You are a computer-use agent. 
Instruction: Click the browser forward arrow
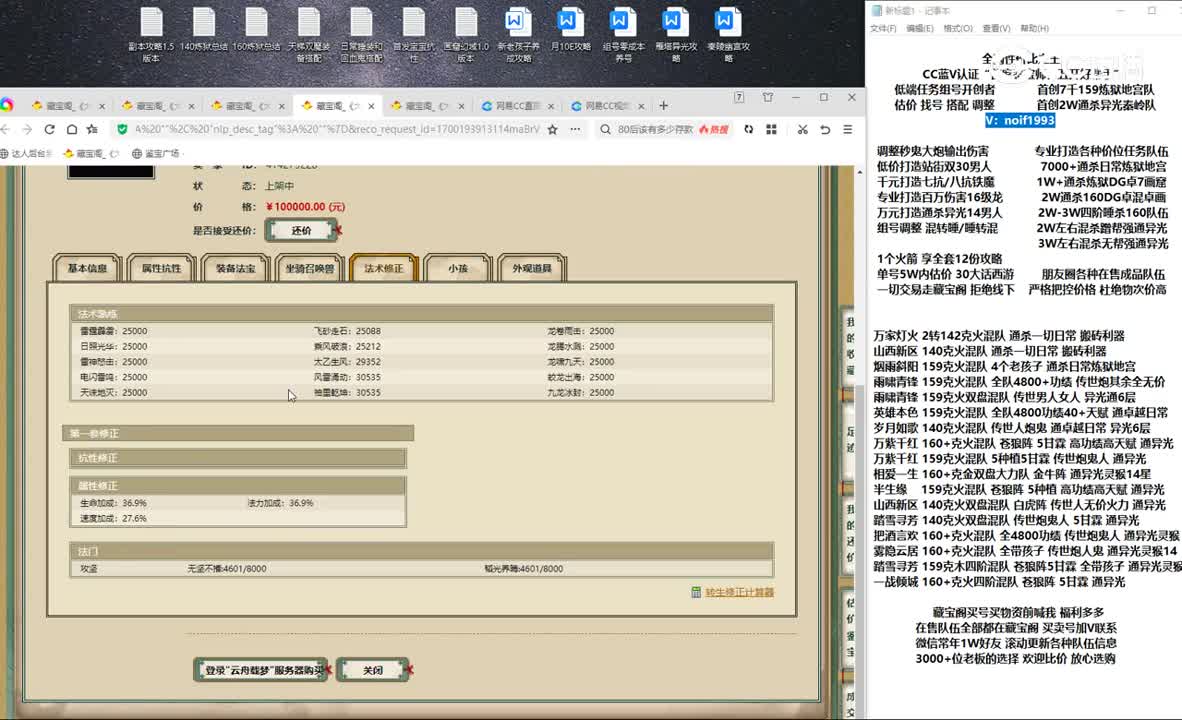[27, 130]
